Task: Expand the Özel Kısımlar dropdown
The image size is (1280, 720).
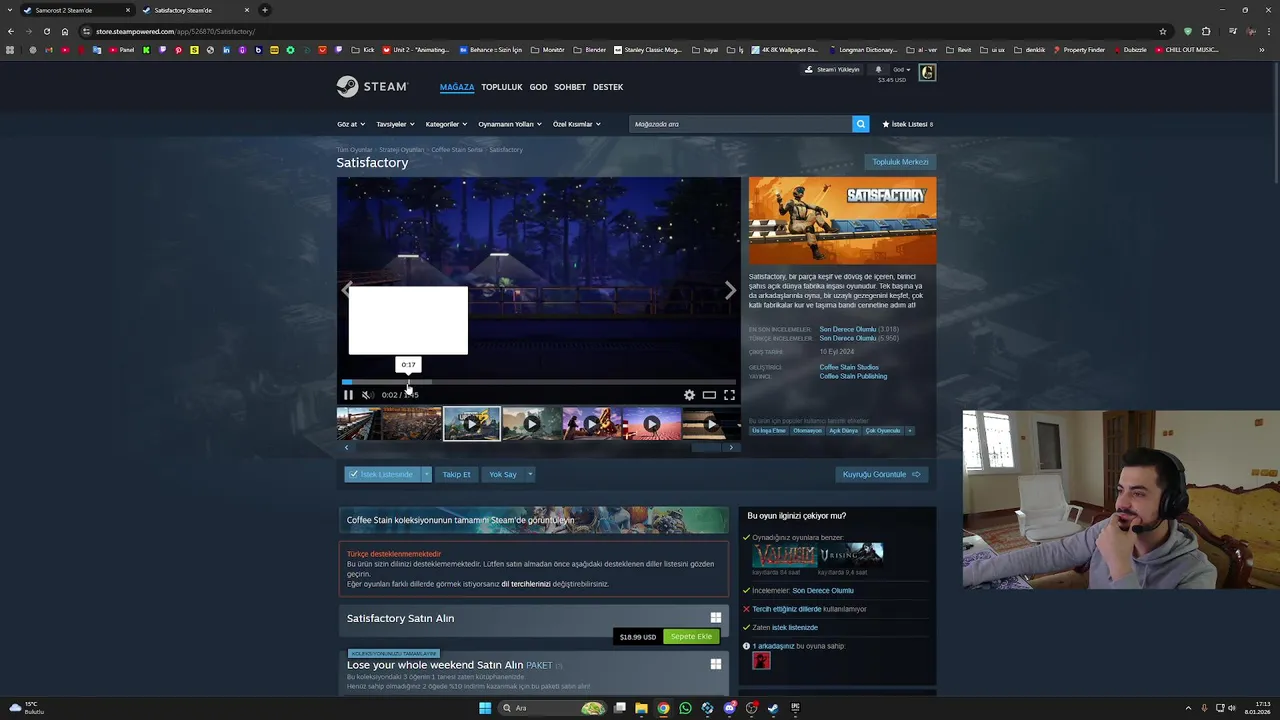Action: point(576,124)
